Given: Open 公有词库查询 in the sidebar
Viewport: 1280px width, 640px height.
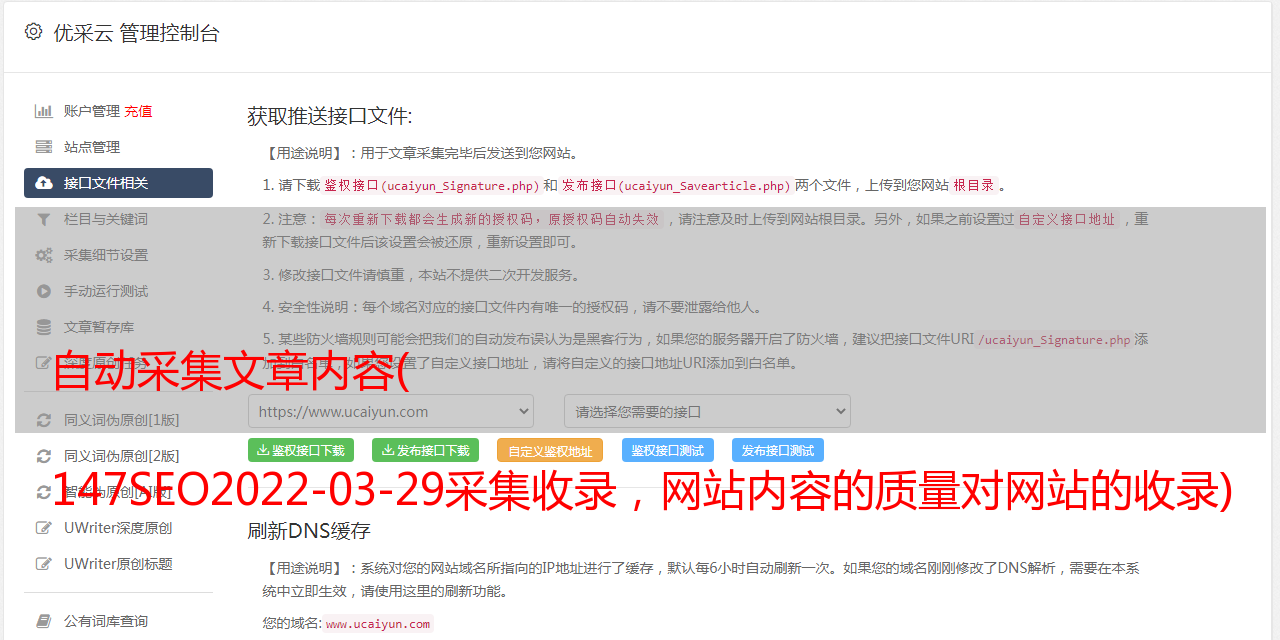Looking at the screenshot, I should [106, 621].
